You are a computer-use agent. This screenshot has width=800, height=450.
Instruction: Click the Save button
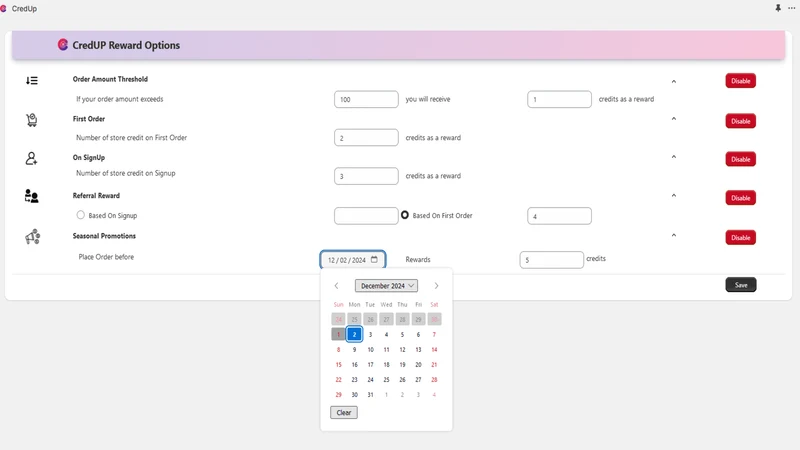[x=741, y=285]
